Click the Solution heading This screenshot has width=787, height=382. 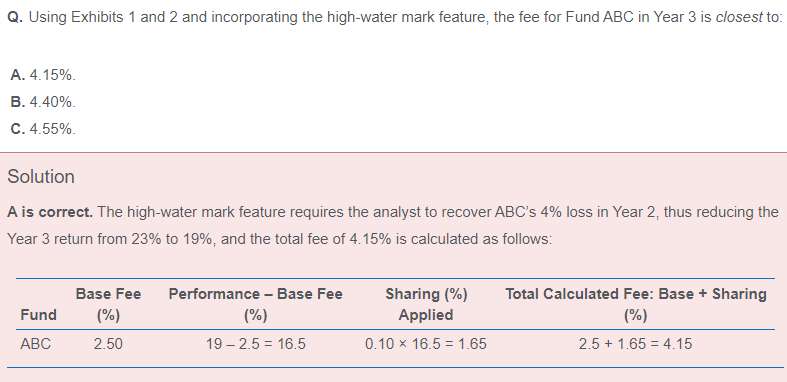41,177
